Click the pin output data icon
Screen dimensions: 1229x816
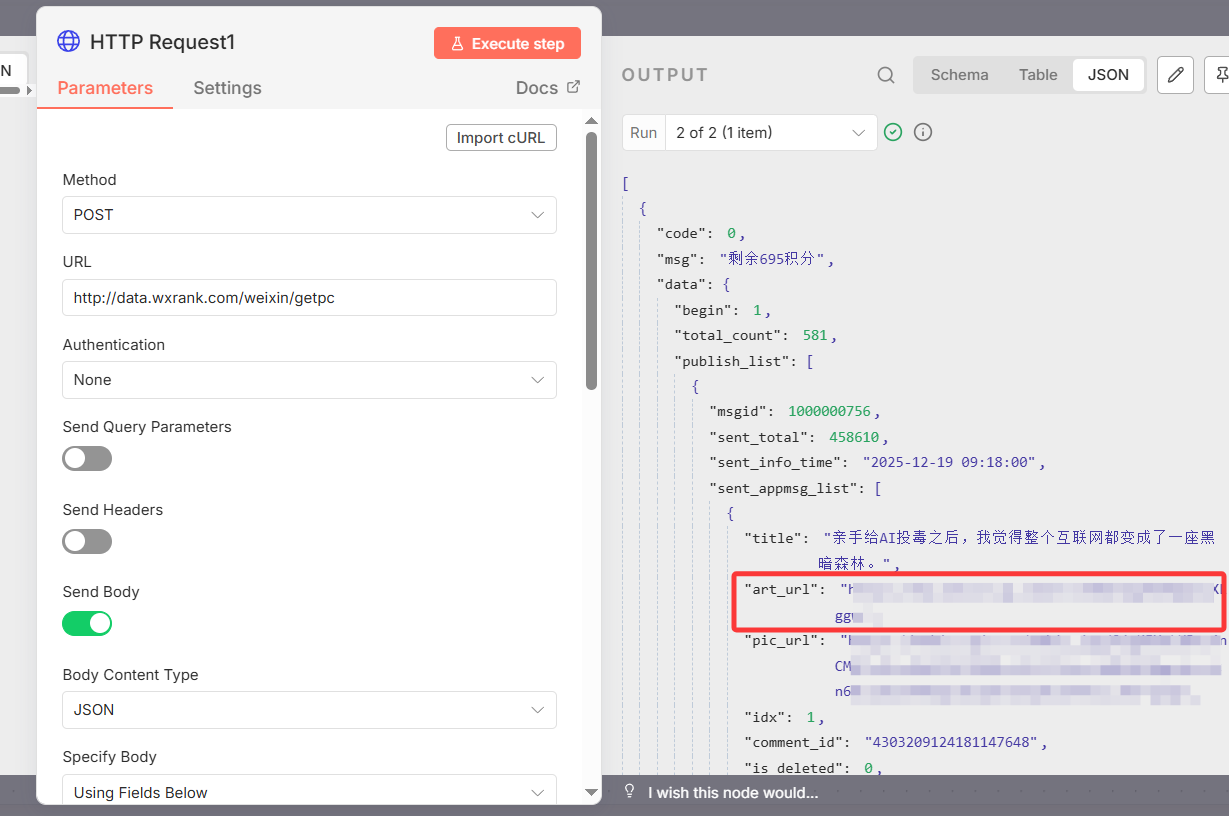(x=1220, y=75)
